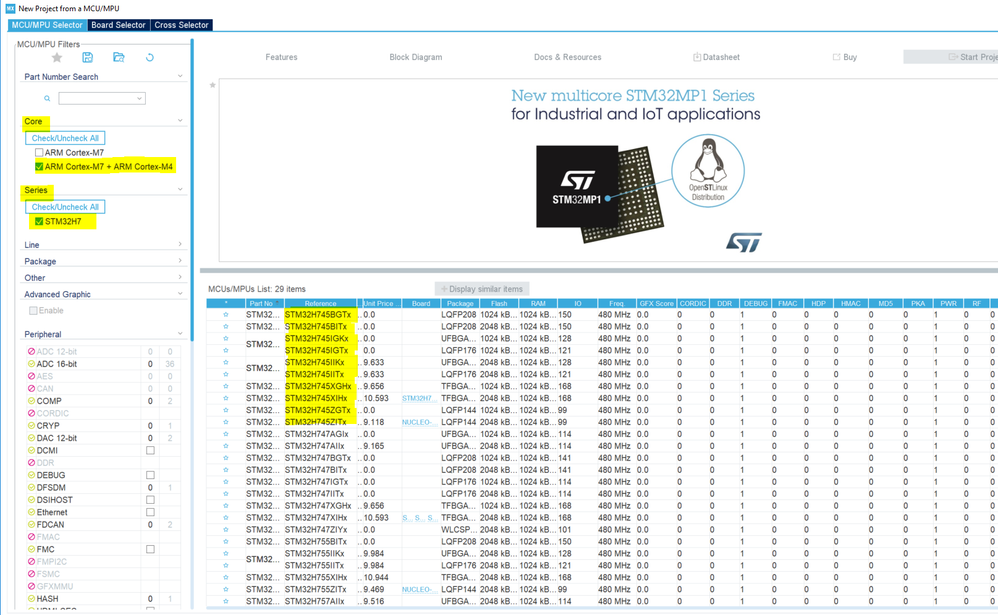Collapse the Part Number Search section
Screen dimensions: 998x615
(x=180, y=76)
